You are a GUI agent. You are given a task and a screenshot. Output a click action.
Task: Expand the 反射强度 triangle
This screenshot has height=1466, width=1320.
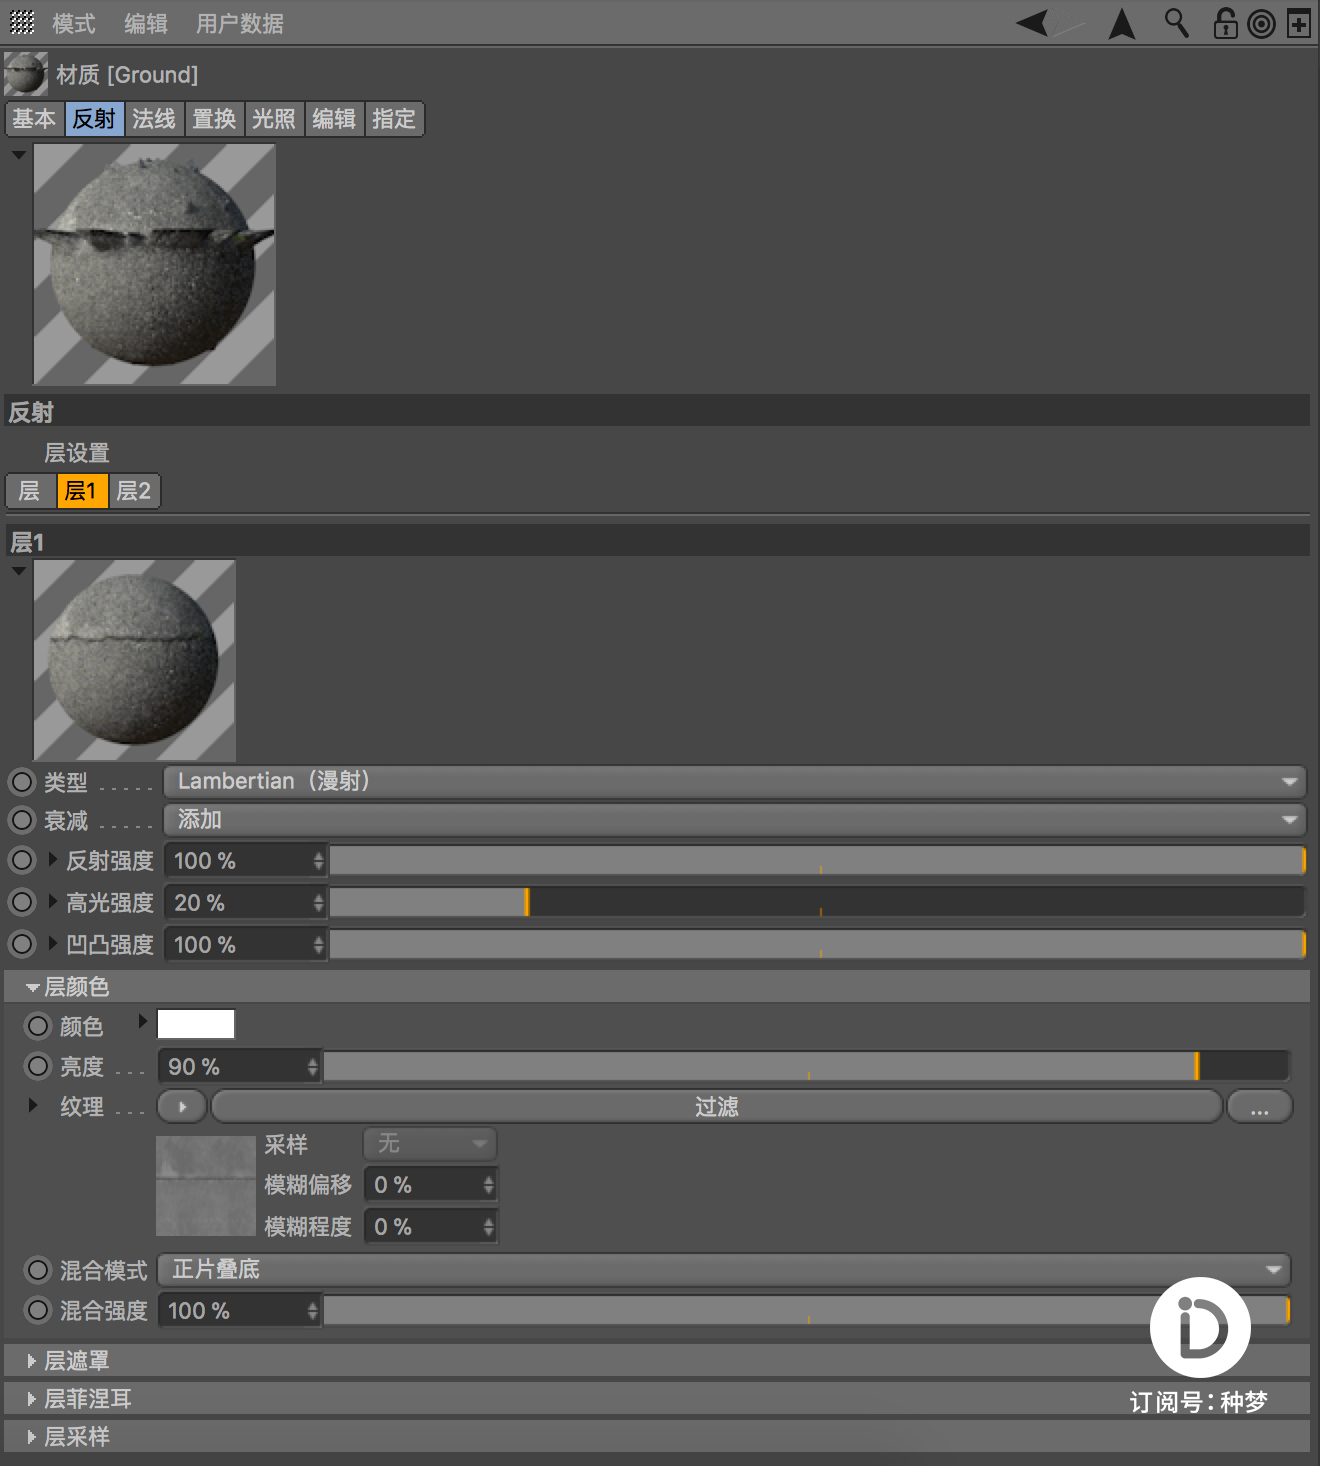point(53,859)
